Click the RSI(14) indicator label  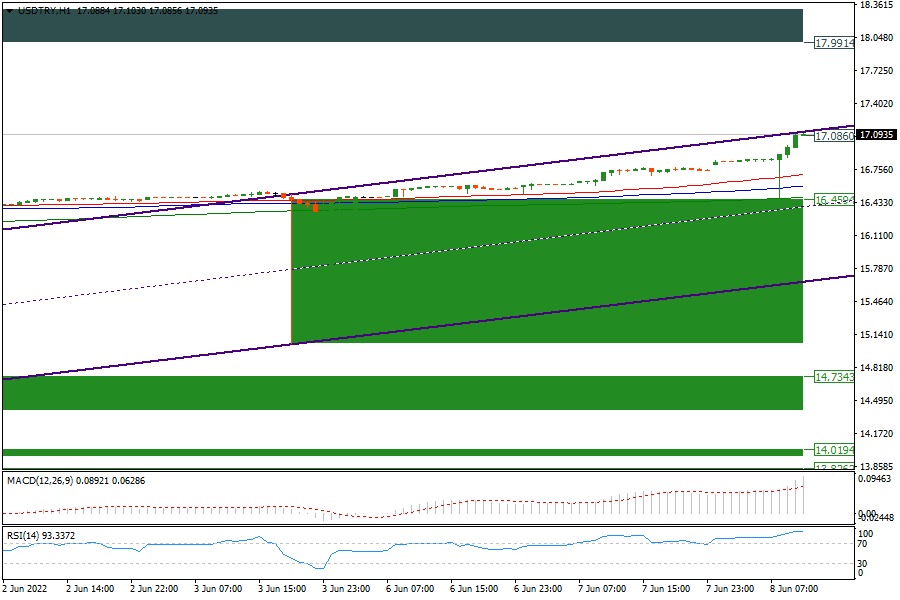pyautogui.click(x=24, y=536)
